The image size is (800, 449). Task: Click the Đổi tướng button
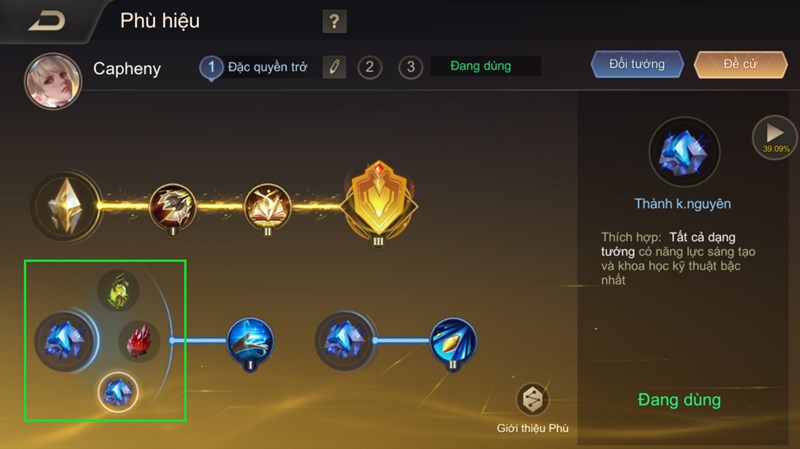tap(637, 64)
